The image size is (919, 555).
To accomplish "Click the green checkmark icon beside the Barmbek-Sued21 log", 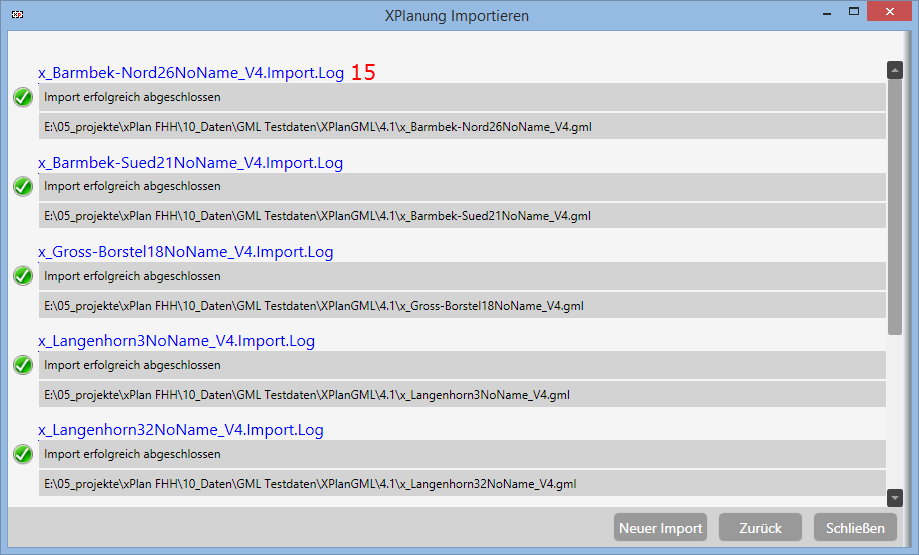I will 23,186.
